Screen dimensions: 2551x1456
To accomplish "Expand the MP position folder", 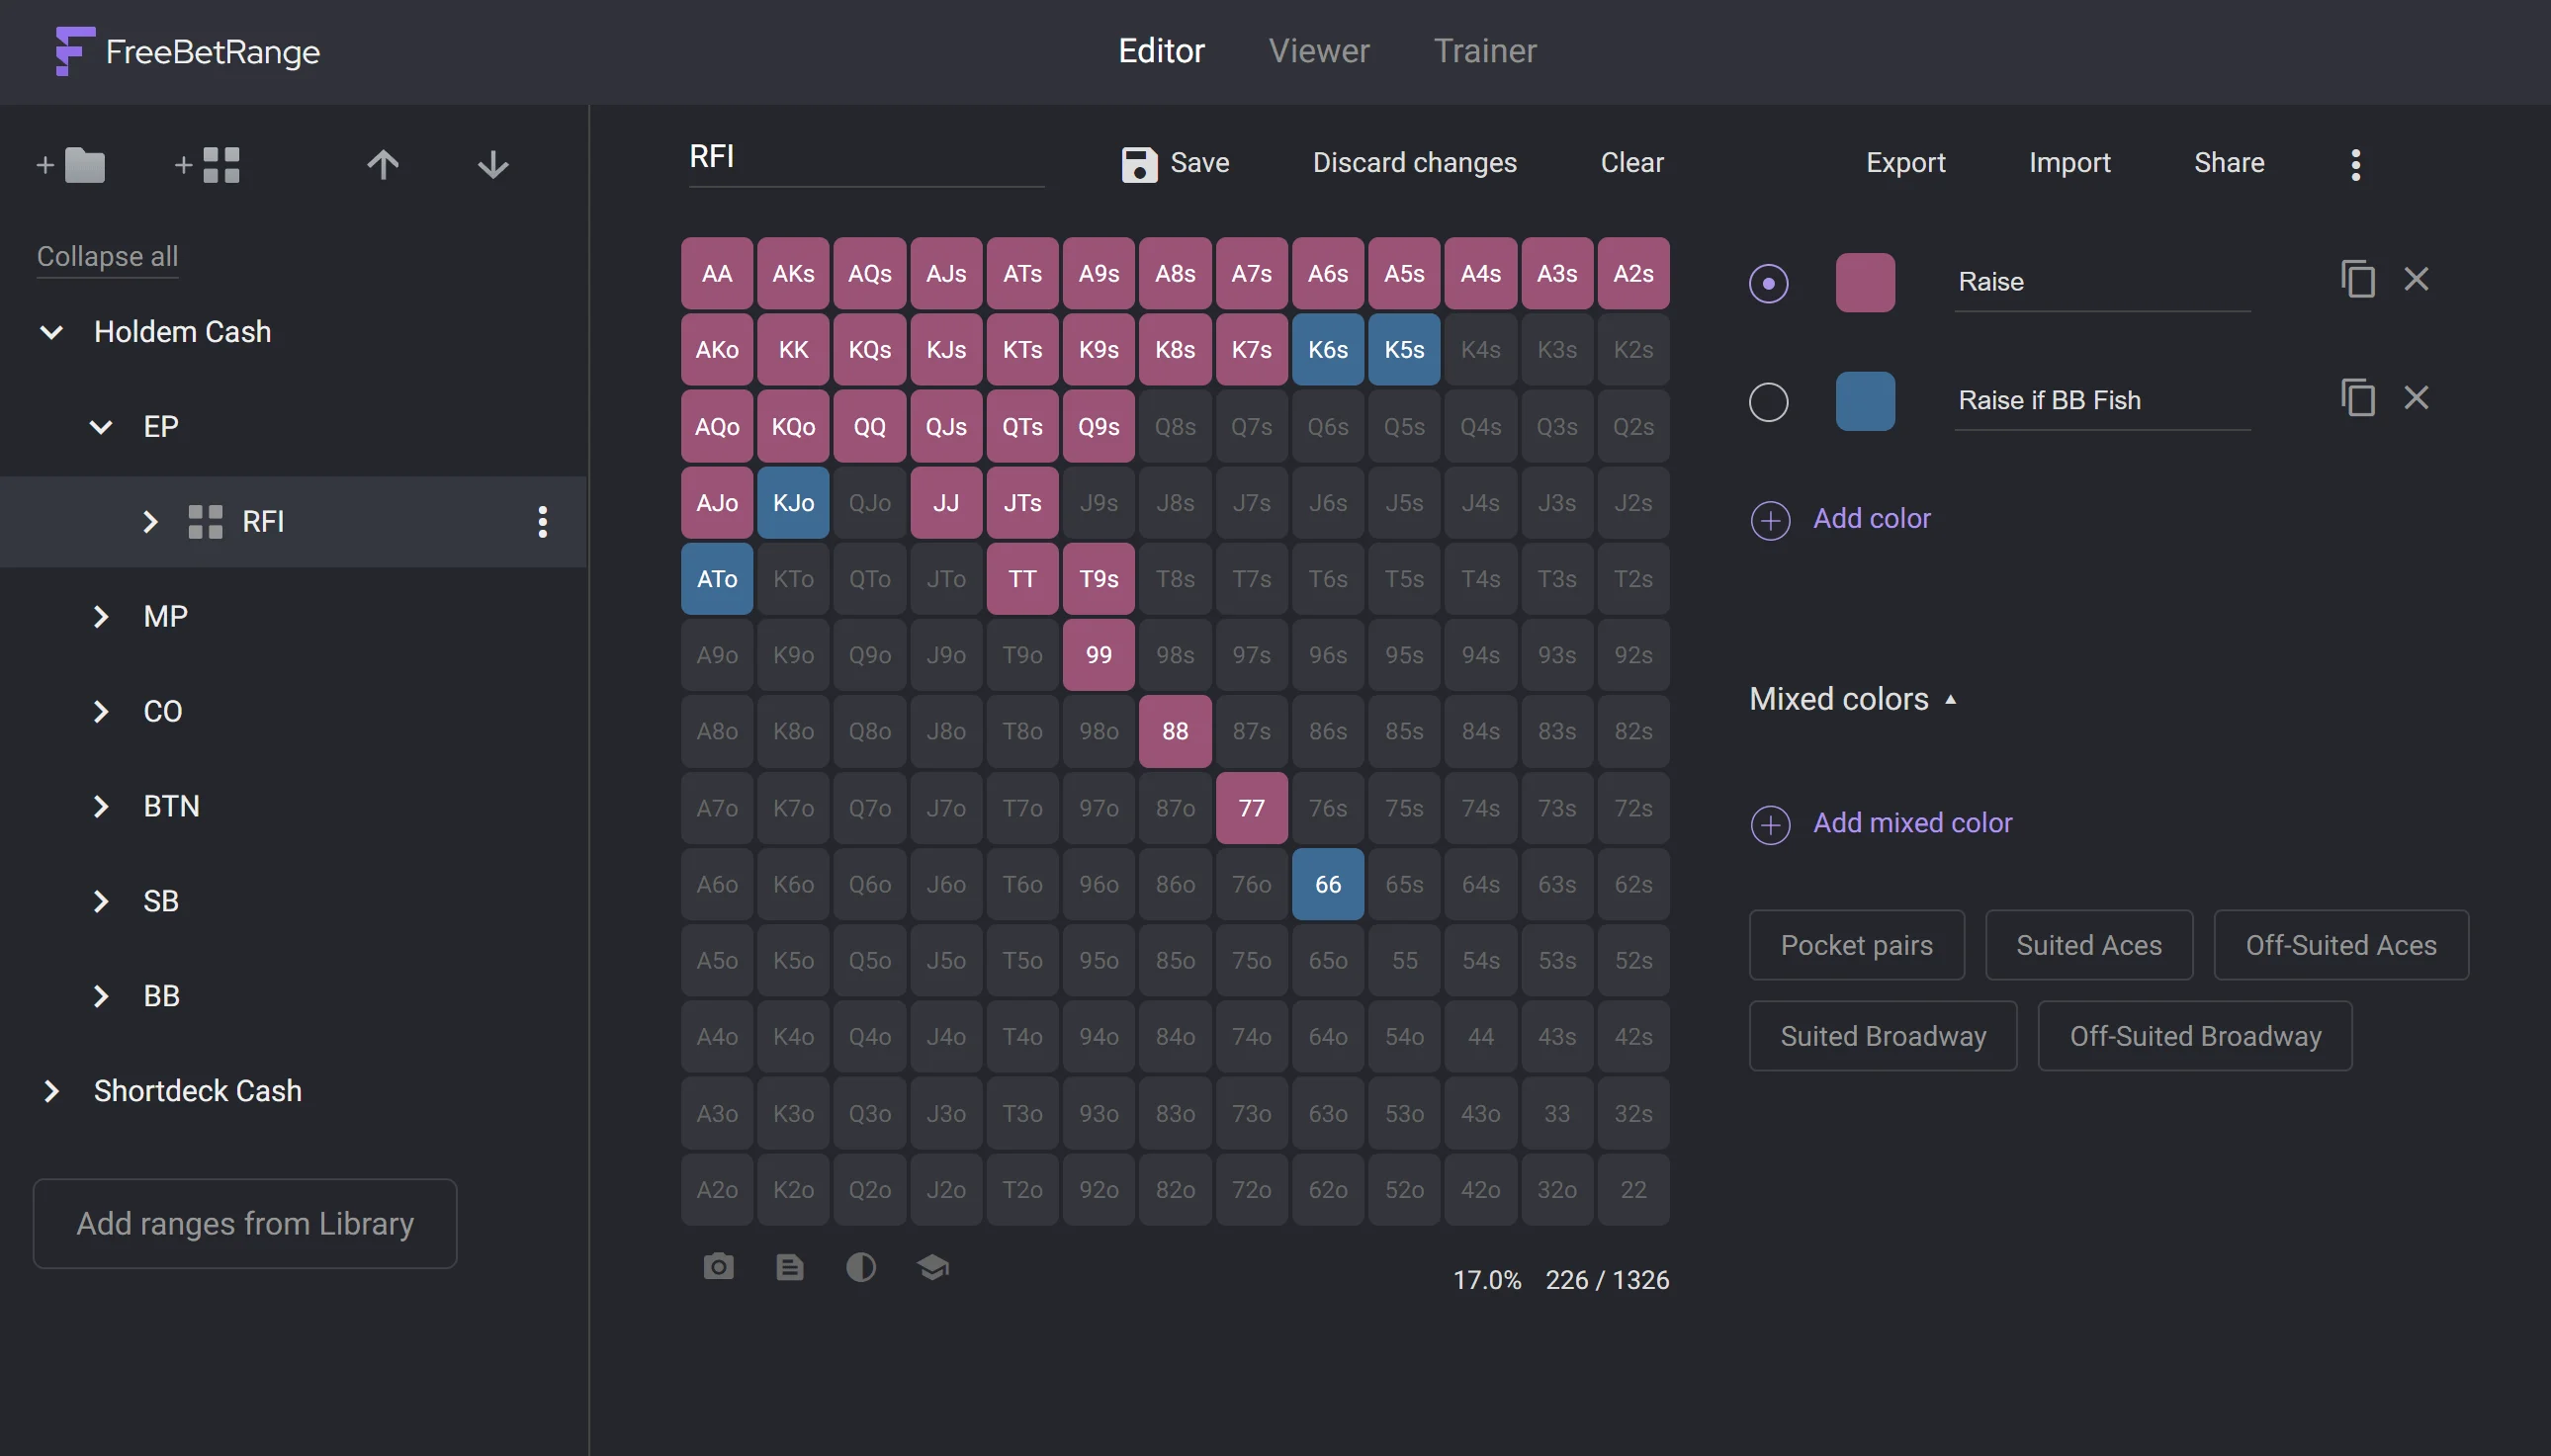I will tap(101, 616).
